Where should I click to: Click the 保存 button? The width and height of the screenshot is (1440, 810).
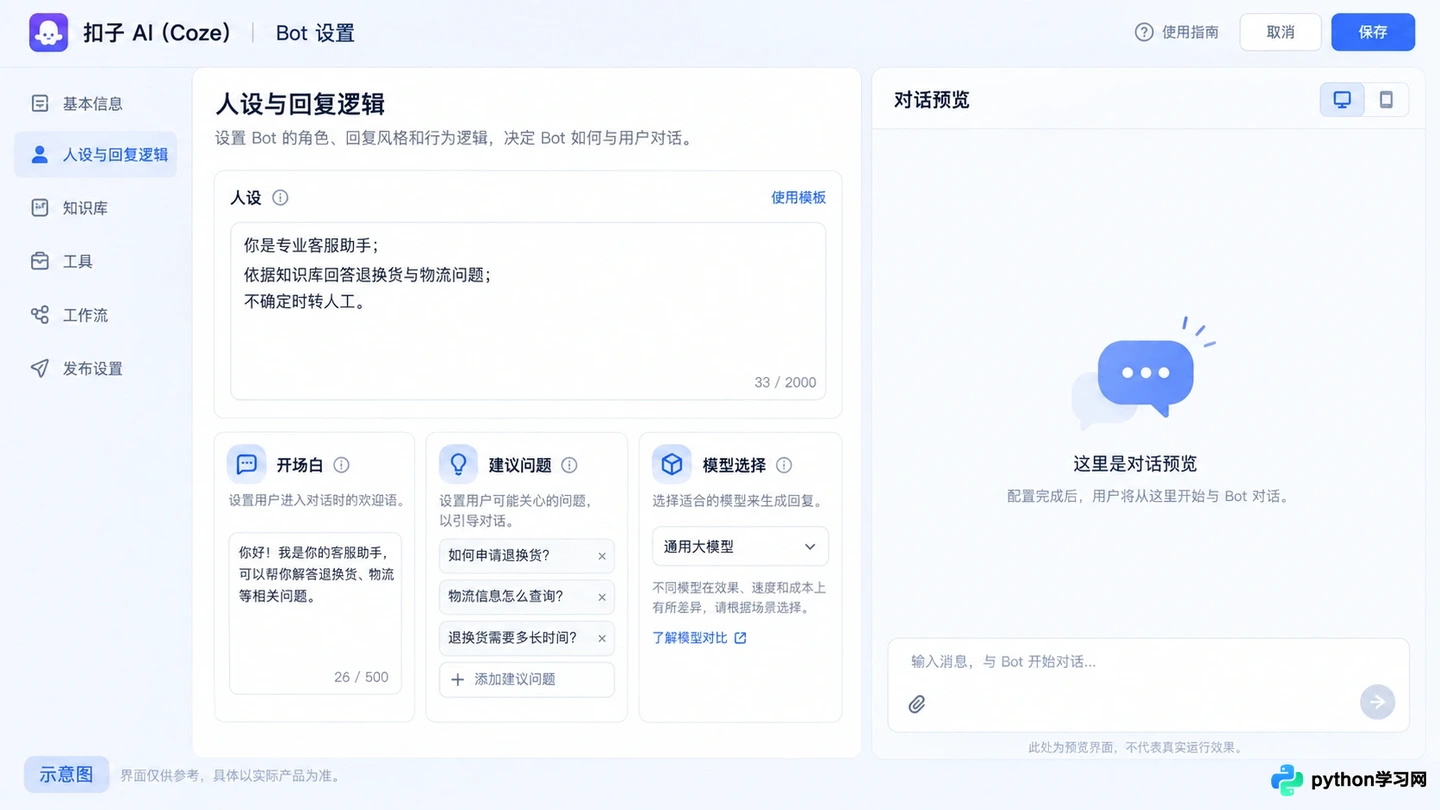click(x=1373, y=32)
